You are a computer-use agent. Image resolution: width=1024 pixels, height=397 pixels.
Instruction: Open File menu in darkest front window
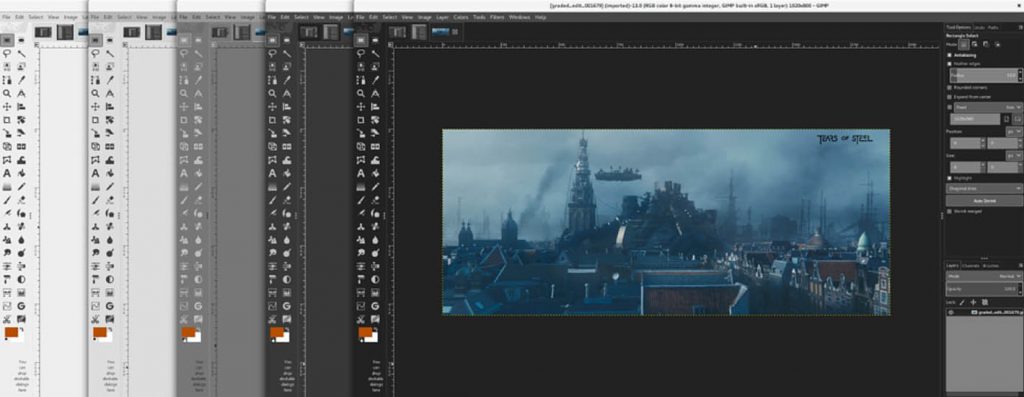coord(361,17)
